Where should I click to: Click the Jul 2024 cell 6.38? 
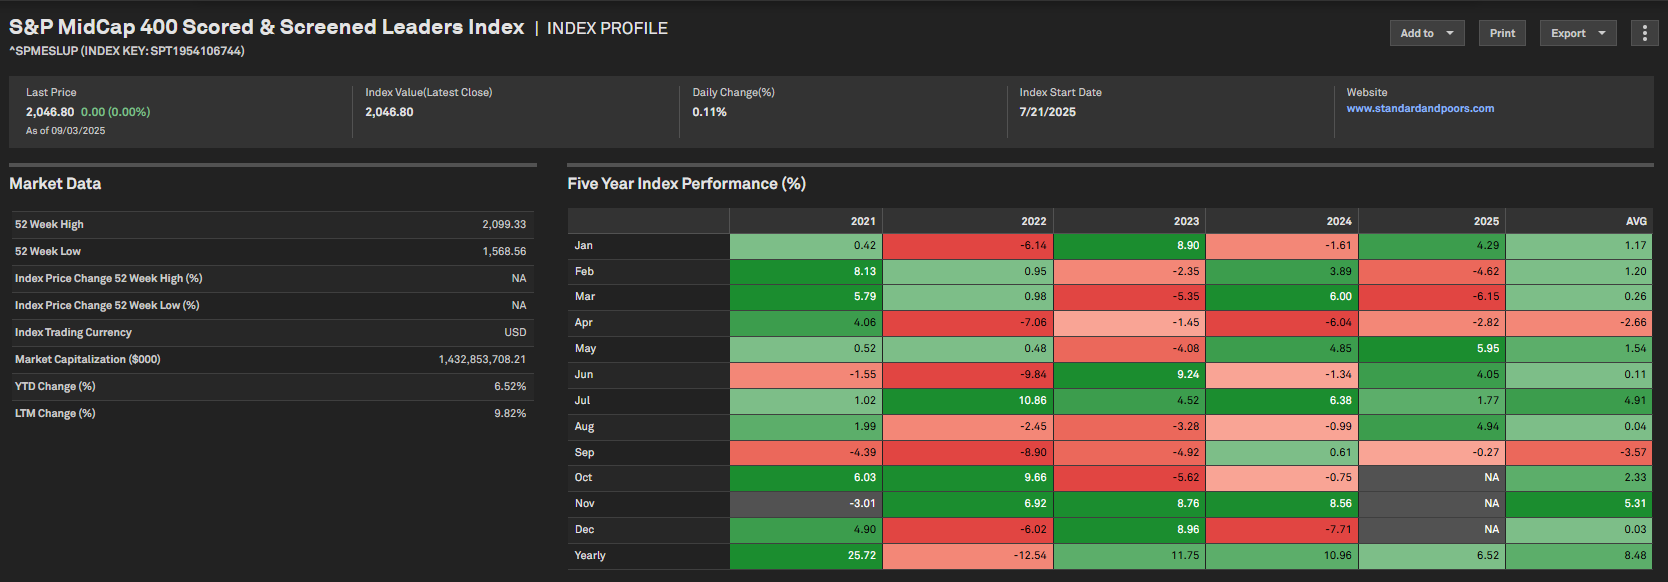pyautogui.click(x=1282, y=401)
